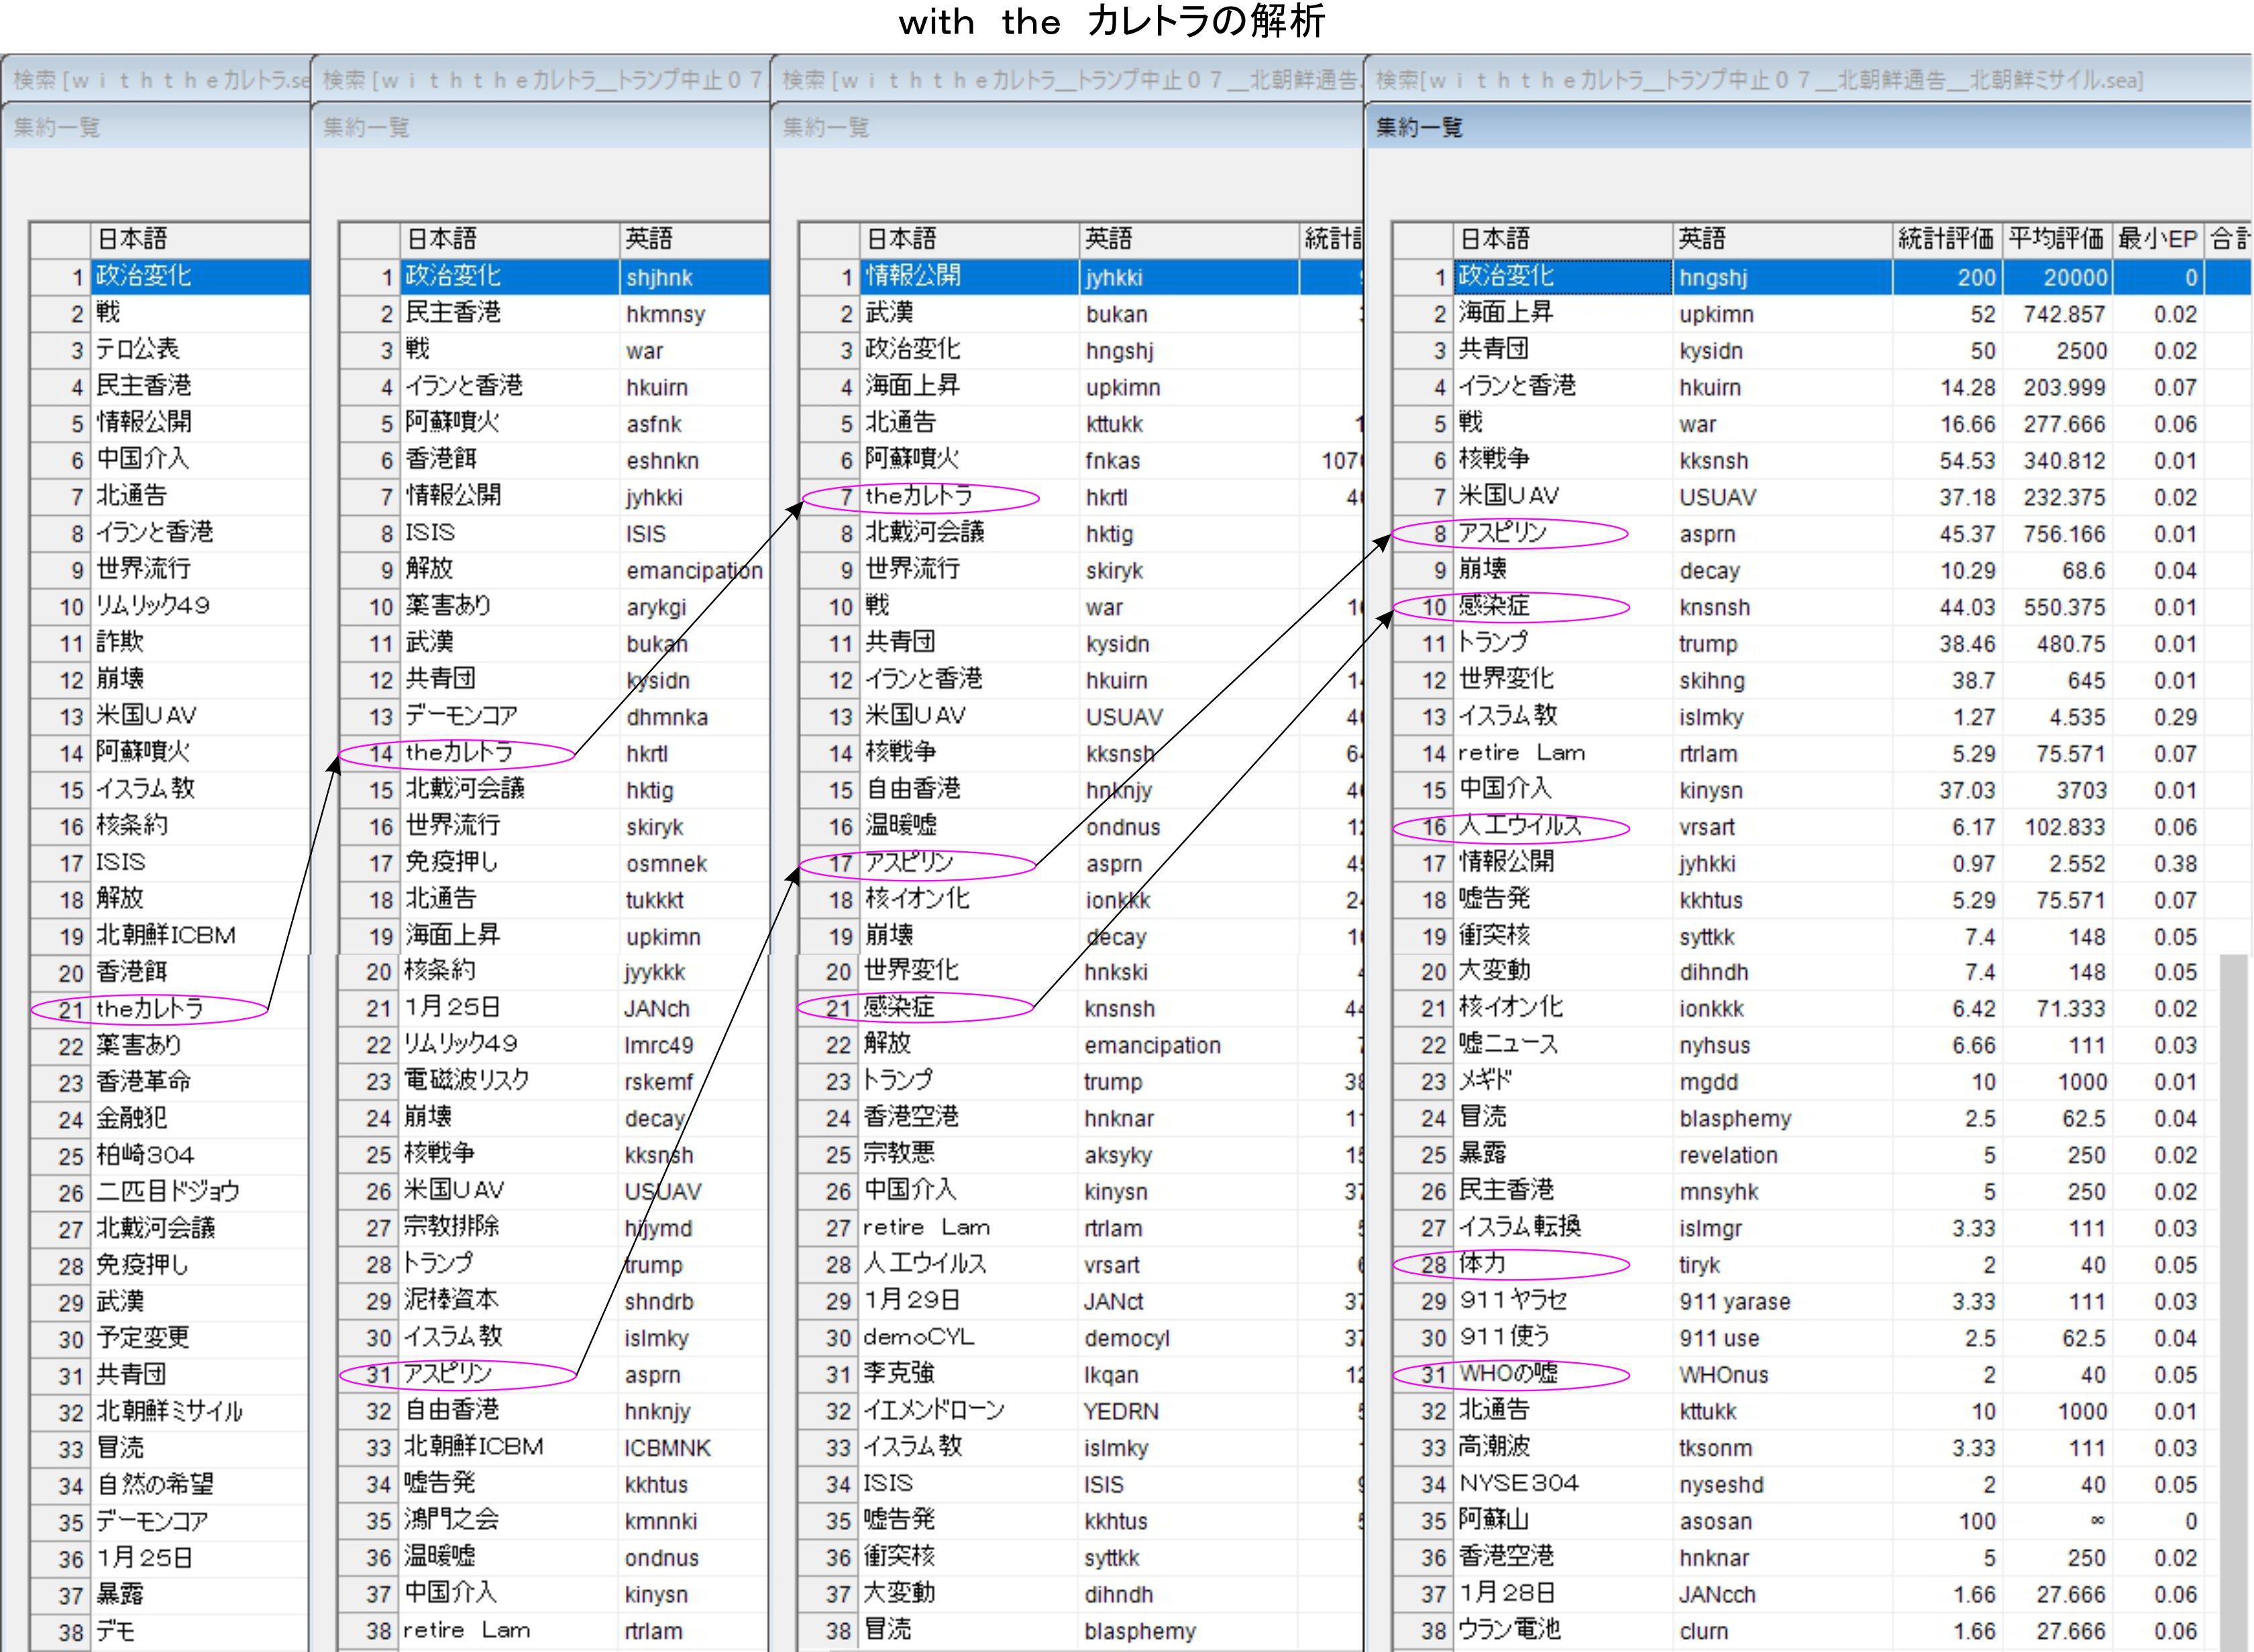Viewport: 2254px width, 1652px height.
Task: Select the circled アスピリン row 8 in the rightmost table
Action: pyautogui.click(x=1502, y=534)
